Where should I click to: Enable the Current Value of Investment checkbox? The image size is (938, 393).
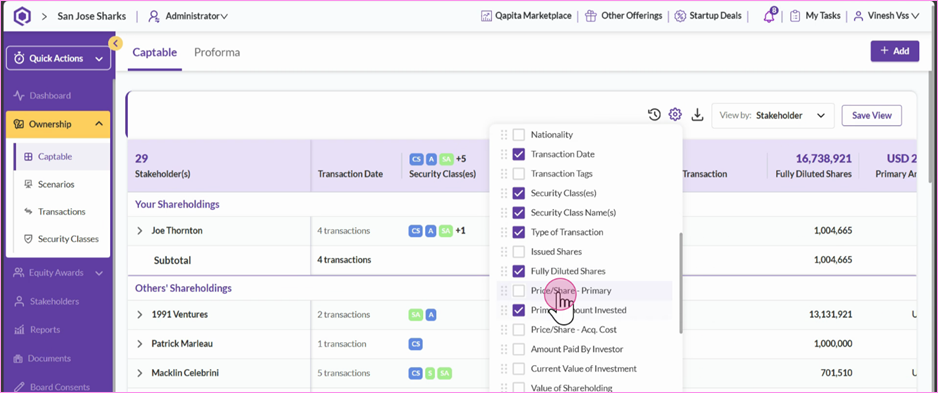tap(519, 368)
